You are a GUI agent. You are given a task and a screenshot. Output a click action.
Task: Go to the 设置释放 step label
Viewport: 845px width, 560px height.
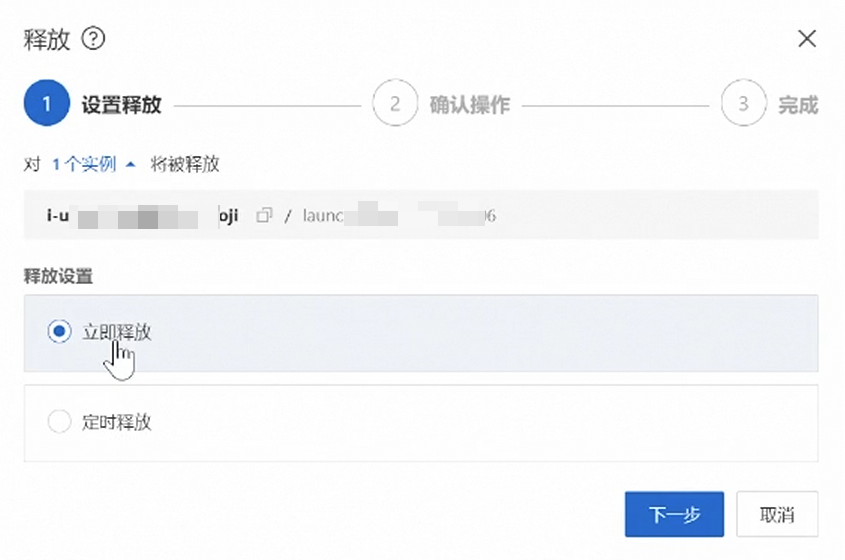(121, 105)
